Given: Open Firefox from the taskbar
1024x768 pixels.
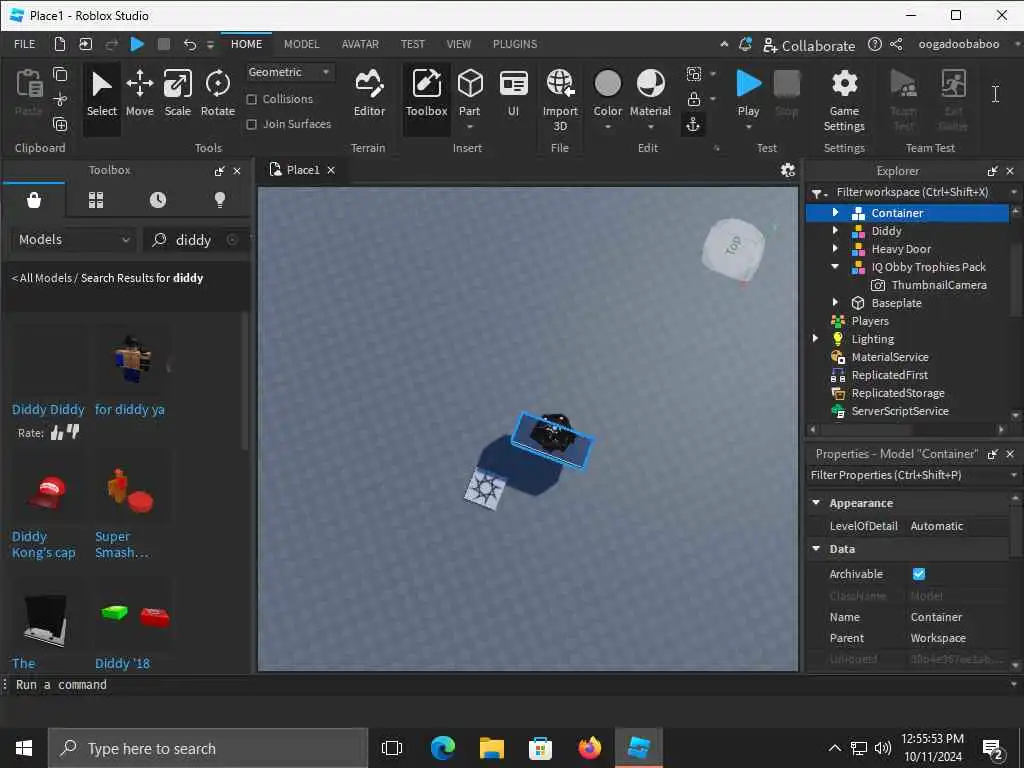Looking at the screenshot, I should [589, 748].
